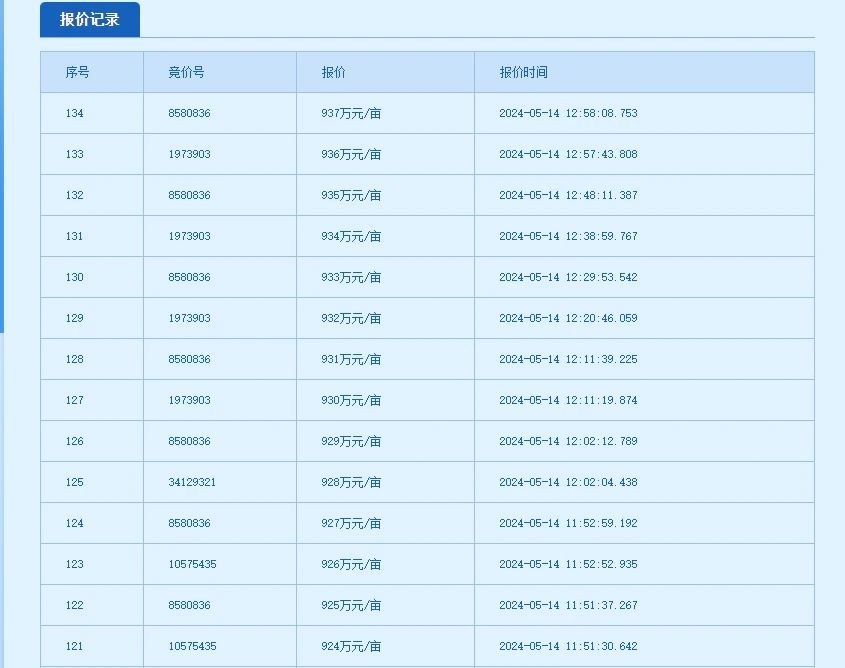This screenshot has height=668, width=845.
Task: Select serial number 130 cell
Action: coord(75,277)
